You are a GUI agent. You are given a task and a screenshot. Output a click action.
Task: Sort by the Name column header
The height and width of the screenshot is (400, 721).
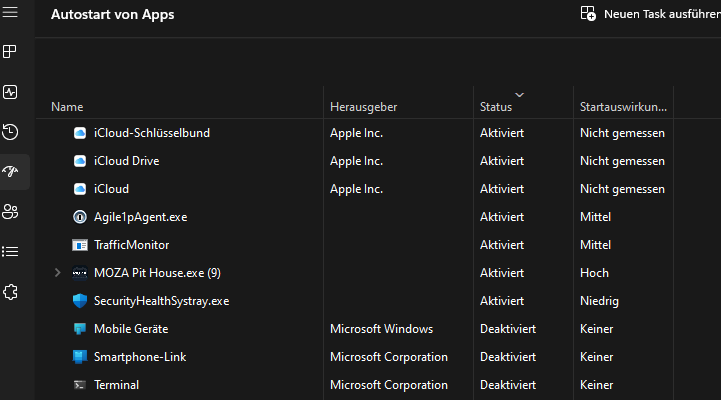pos(67,107)
